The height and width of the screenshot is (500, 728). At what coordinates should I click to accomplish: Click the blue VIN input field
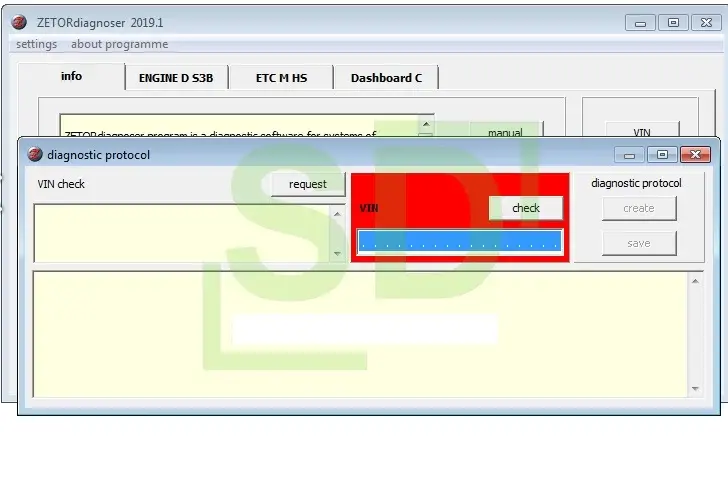460,241
